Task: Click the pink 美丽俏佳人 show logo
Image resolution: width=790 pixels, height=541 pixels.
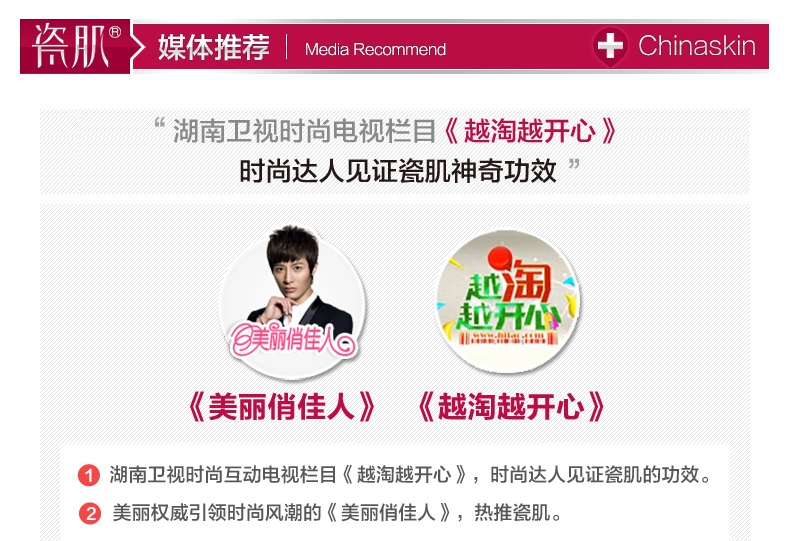Action: (293, 342)
